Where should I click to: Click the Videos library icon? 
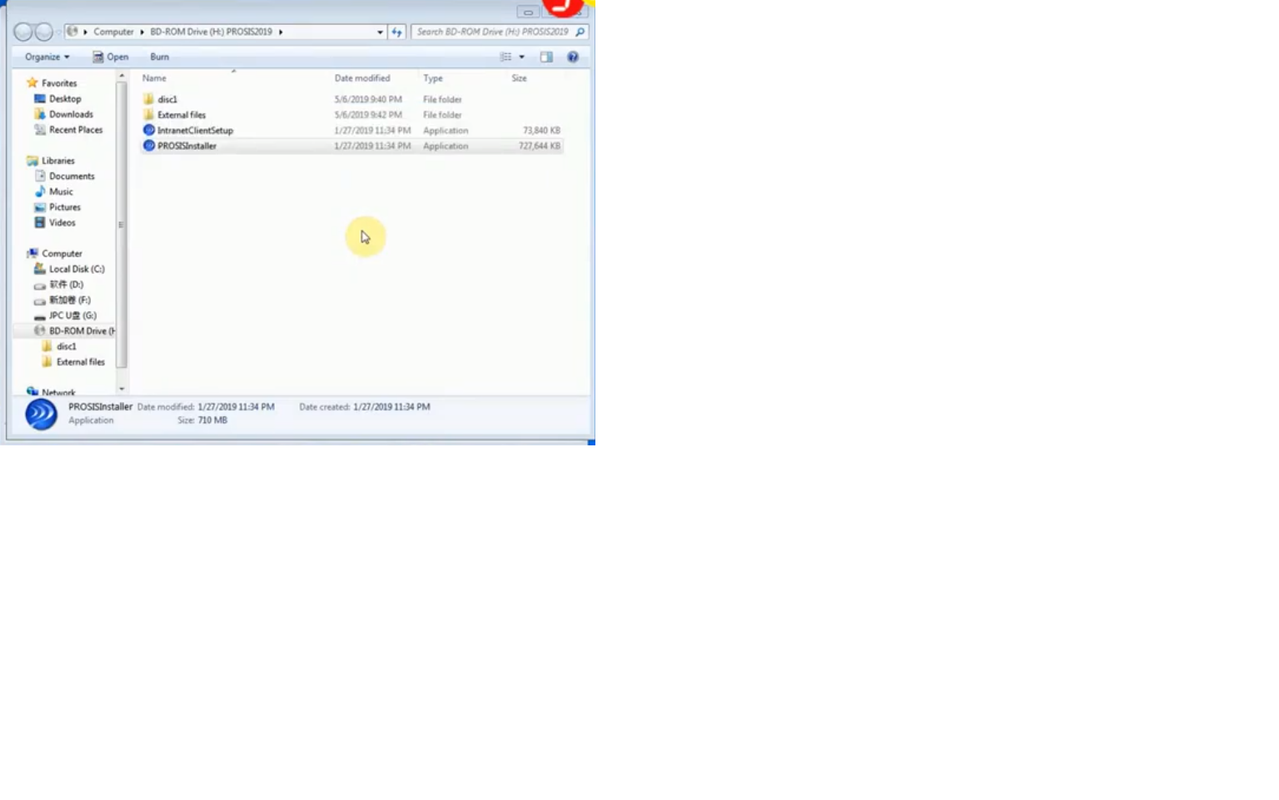(x=40, y=223)
